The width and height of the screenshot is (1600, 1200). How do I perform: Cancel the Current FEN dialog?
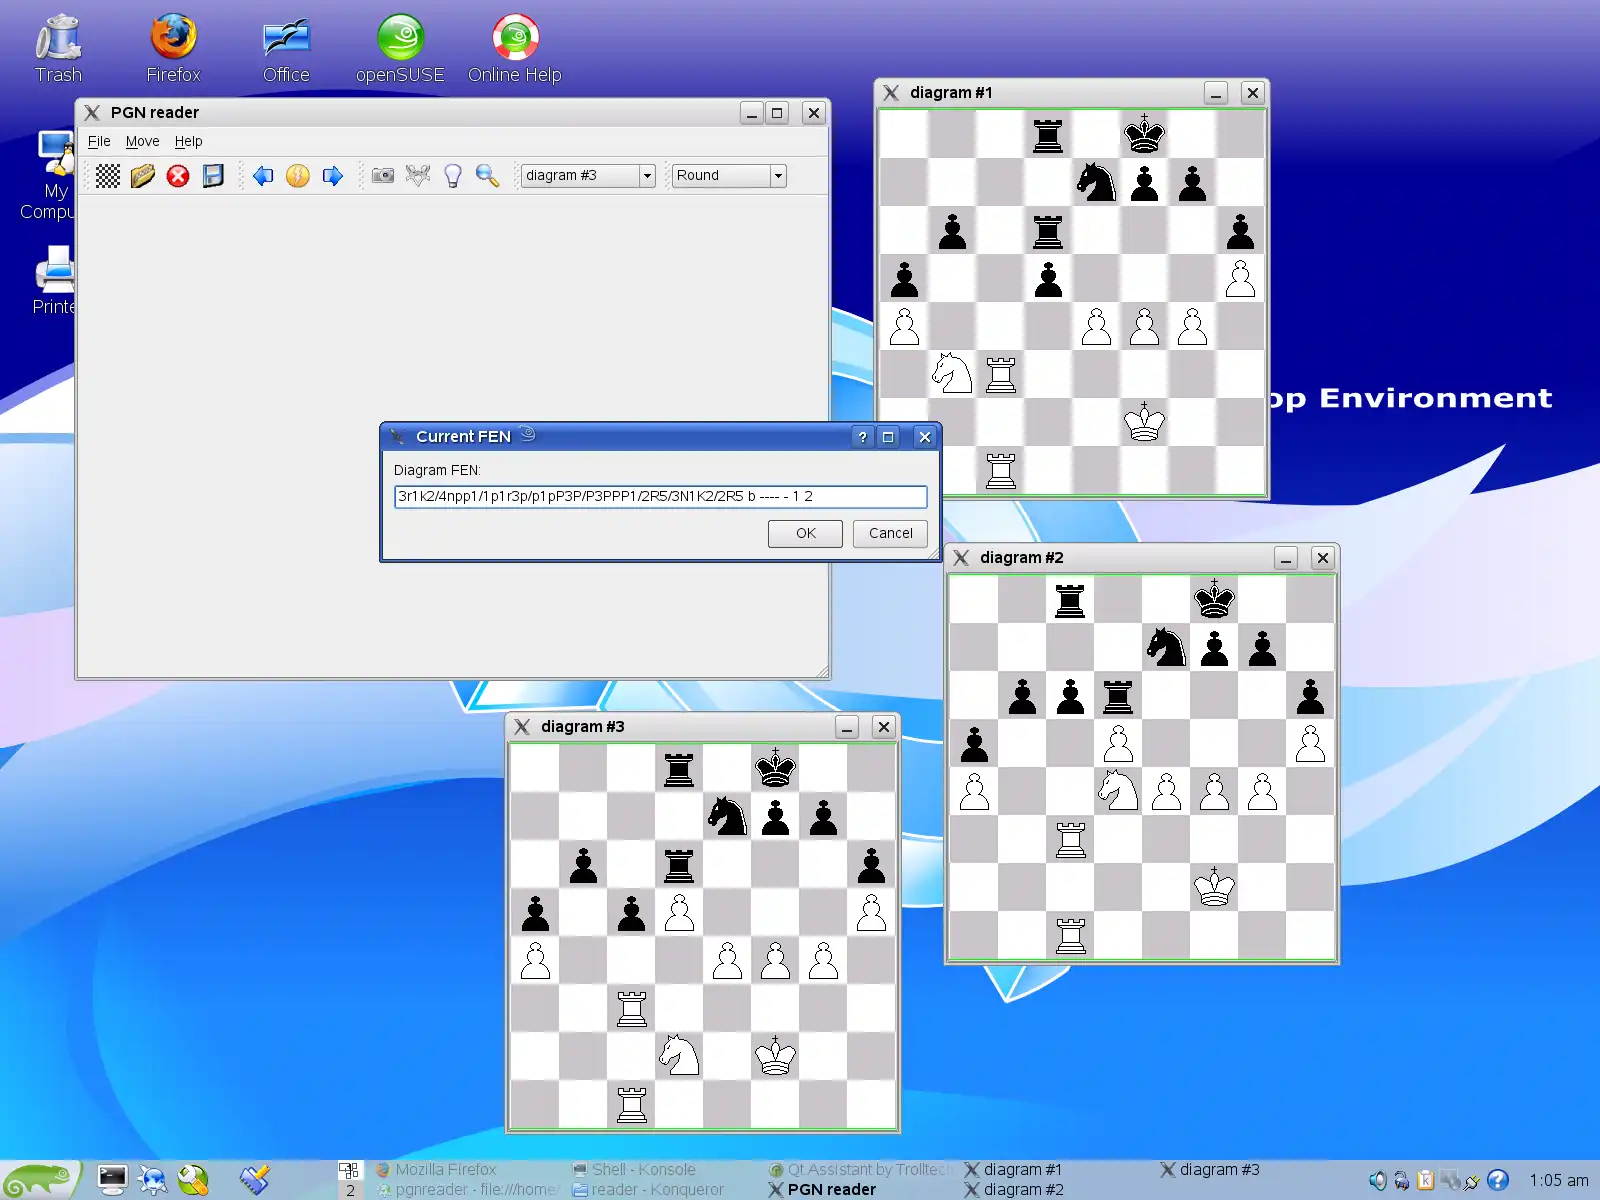tap(890, 534)
